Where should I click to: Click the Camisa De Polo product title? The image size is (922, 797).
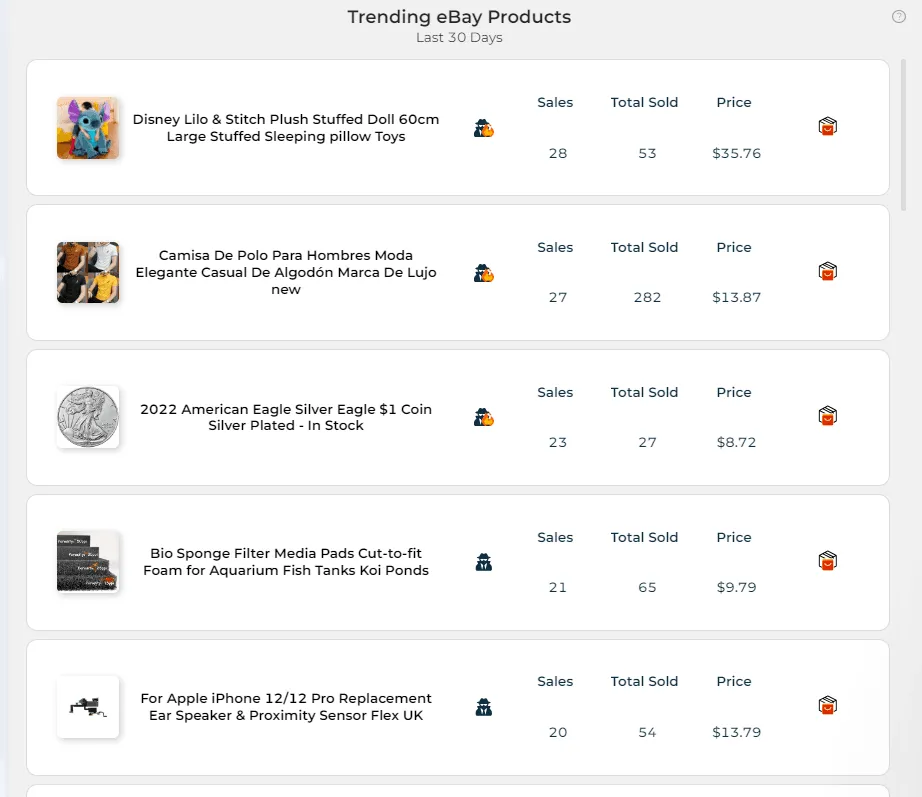pyautogui.click(x=287, y=272)
